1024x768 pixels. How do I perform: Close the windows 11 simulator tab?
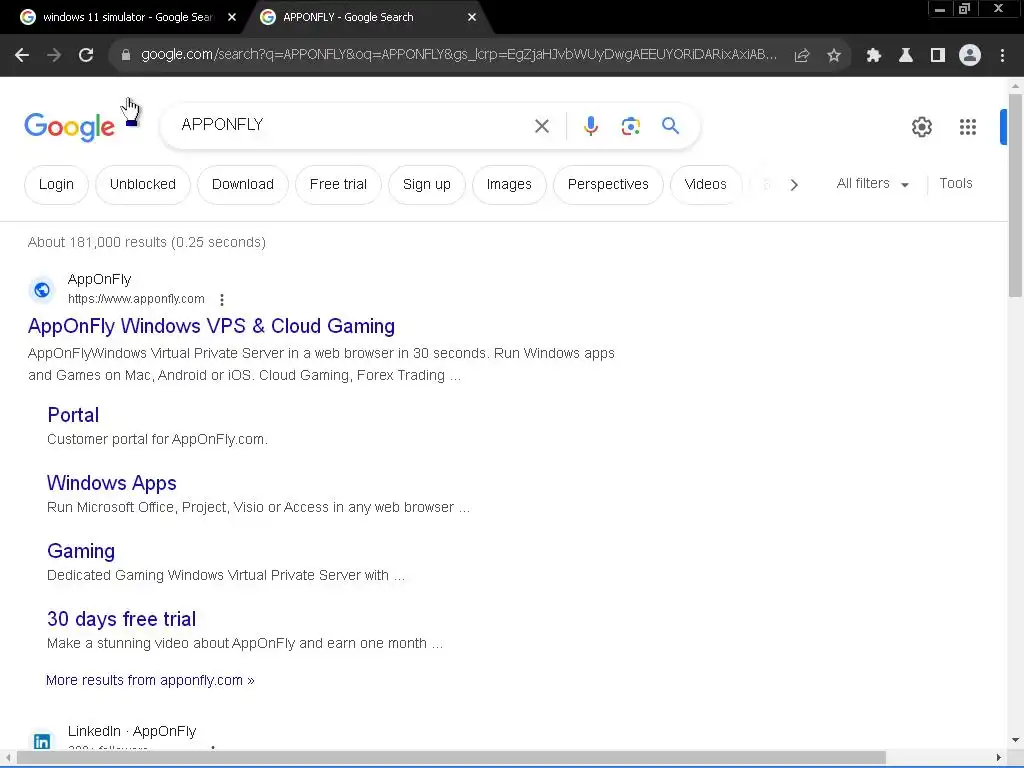point(232,17)
